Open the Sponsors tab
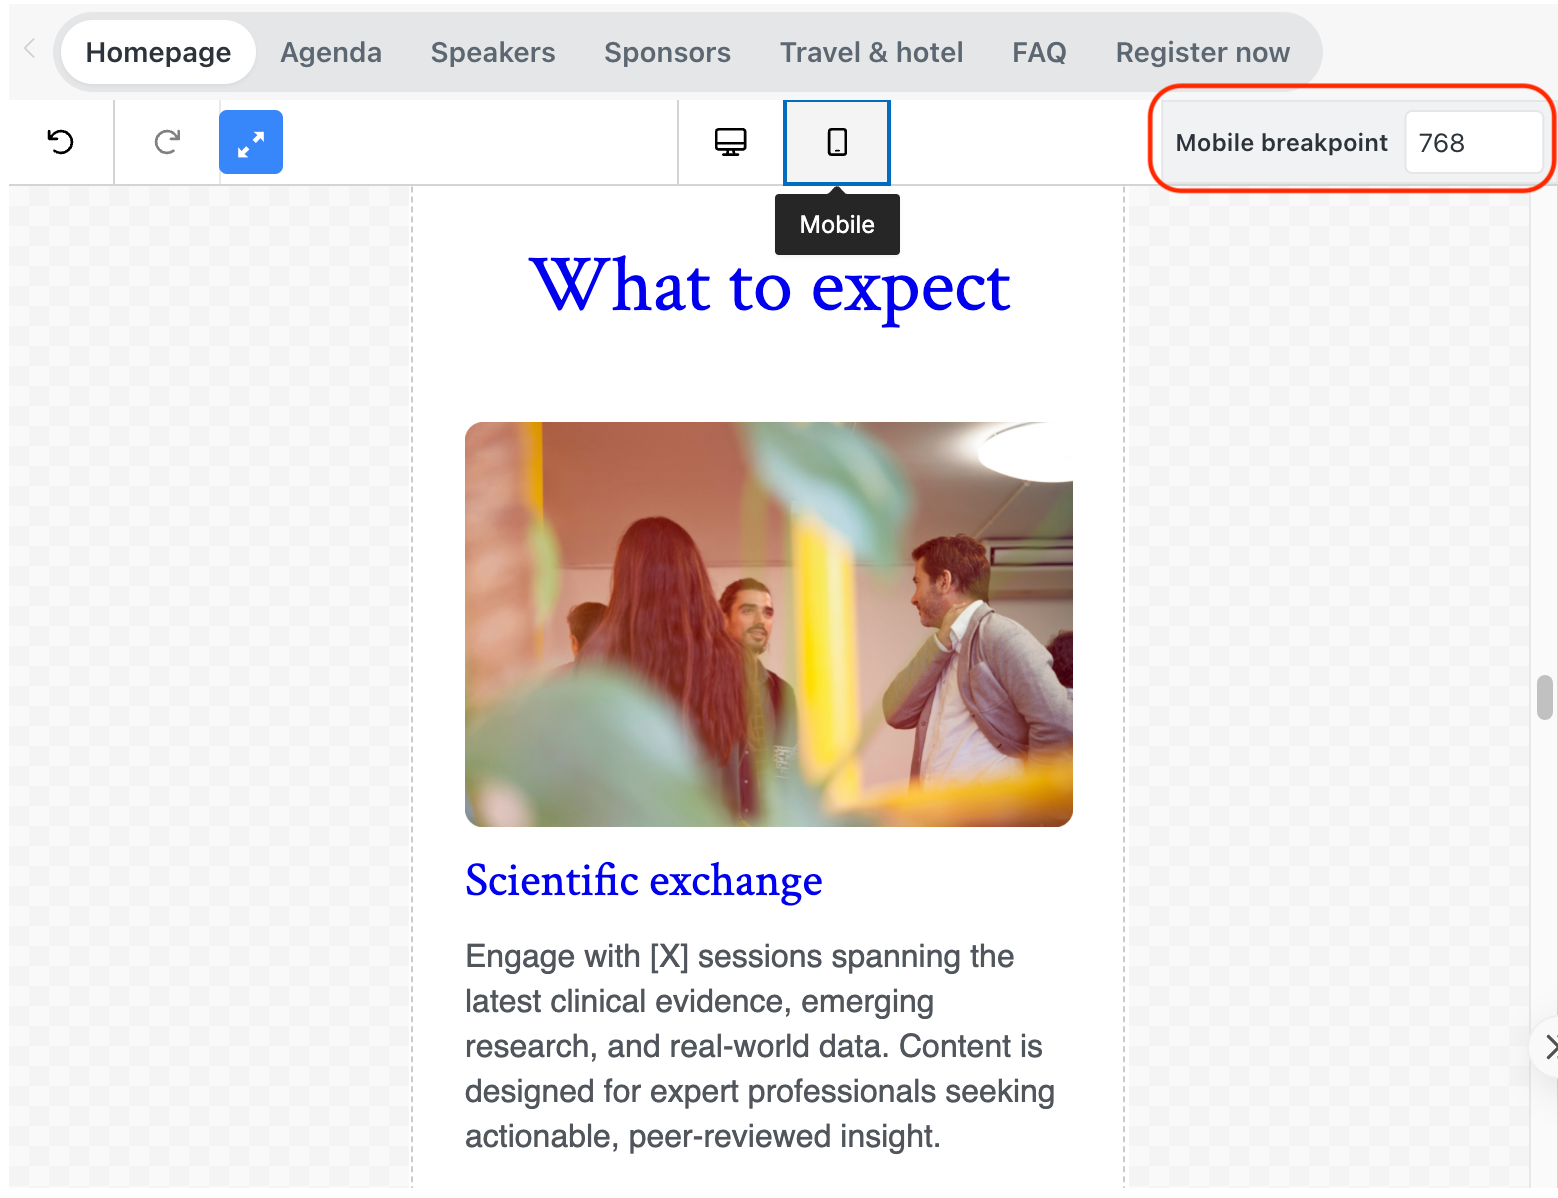Viewport: 1558px width, 1198px height. (x=667, y=52)
